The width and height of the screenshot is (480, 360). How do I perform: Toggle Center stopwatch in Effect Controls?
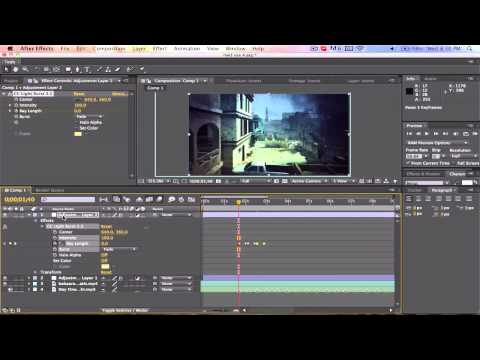16,100
